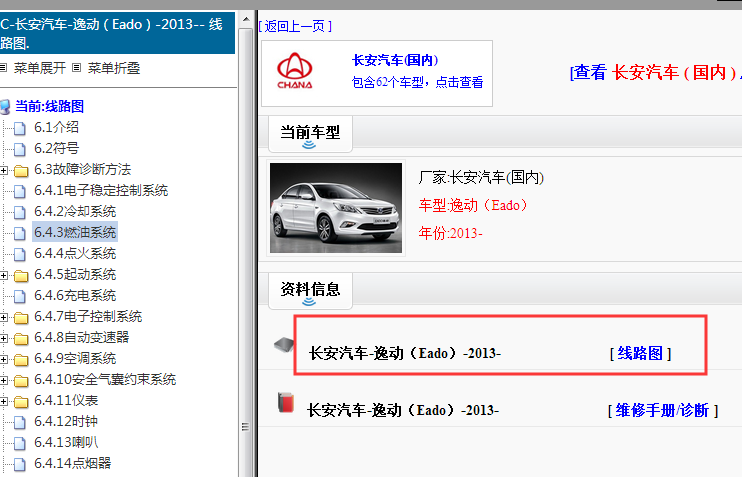
Task: Click the page icon beside 6.4.4点火系统
Action: tap(19, 254)
